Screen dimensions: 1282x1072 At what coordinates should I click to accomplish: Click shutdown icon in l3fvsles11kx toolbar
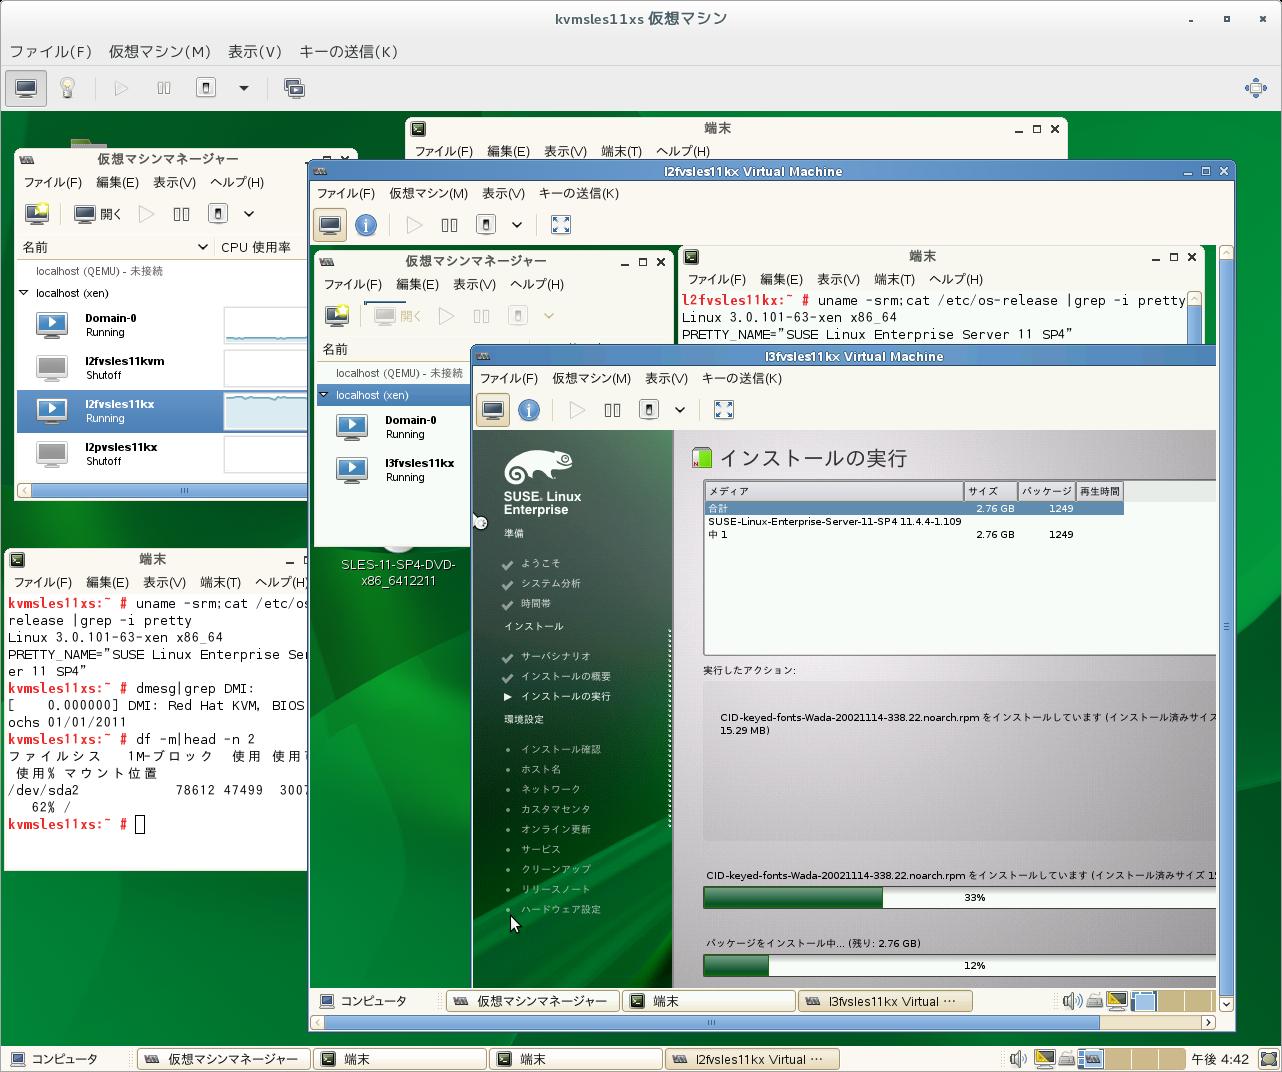649,410
